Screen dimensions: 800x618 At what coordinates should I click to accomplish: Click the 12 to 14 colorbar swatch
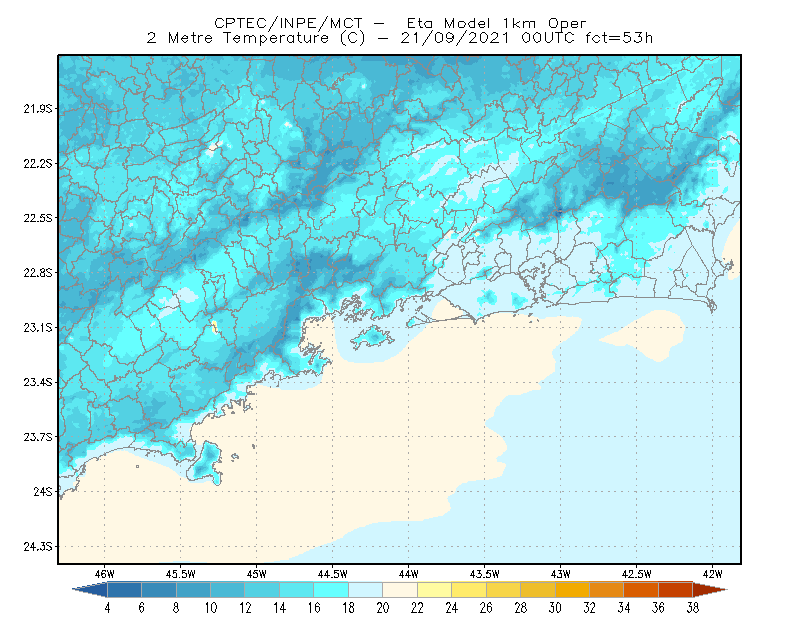pyautogui.click(x=262, y=590)
